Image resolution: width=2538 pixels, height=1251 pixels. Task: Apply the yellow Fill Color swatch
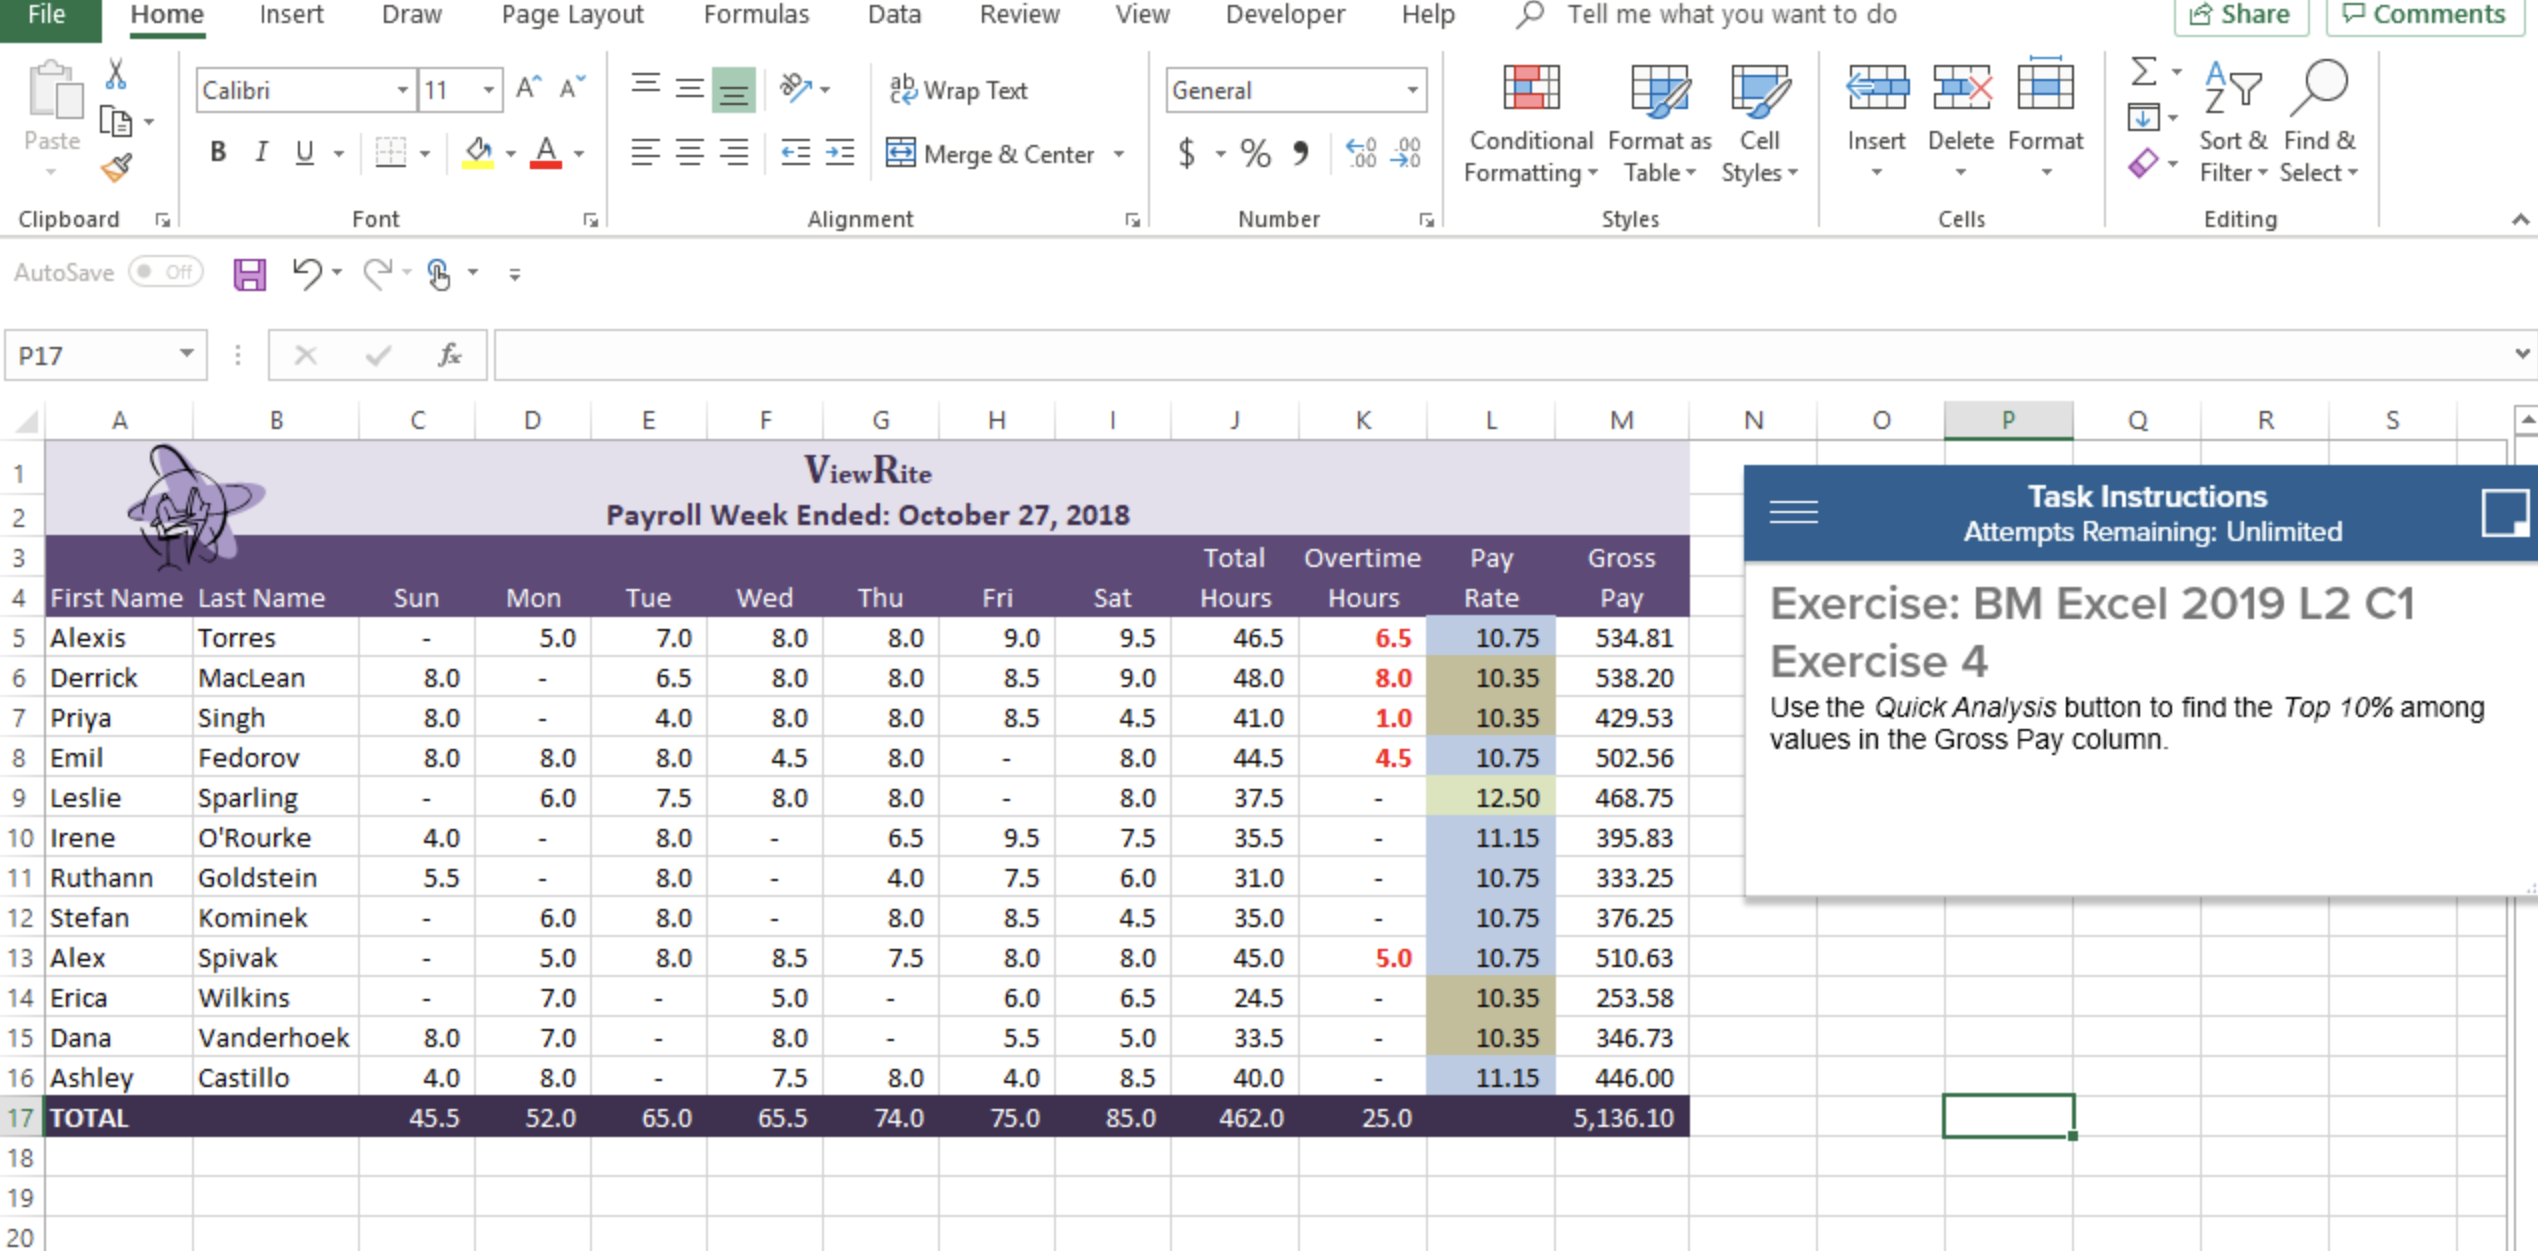tap(478, 153)
